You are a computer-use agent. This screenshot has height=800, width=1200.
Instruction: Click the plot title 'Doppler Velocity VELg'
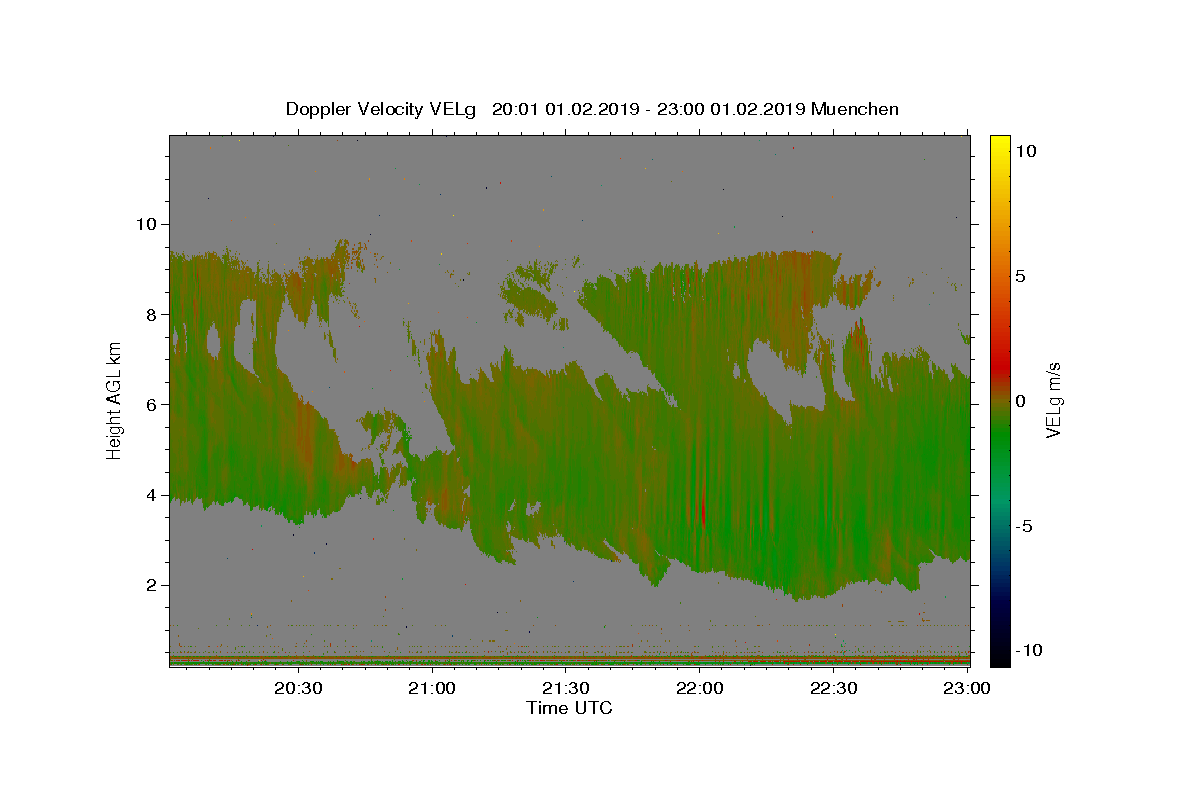[x=382, y=109]
